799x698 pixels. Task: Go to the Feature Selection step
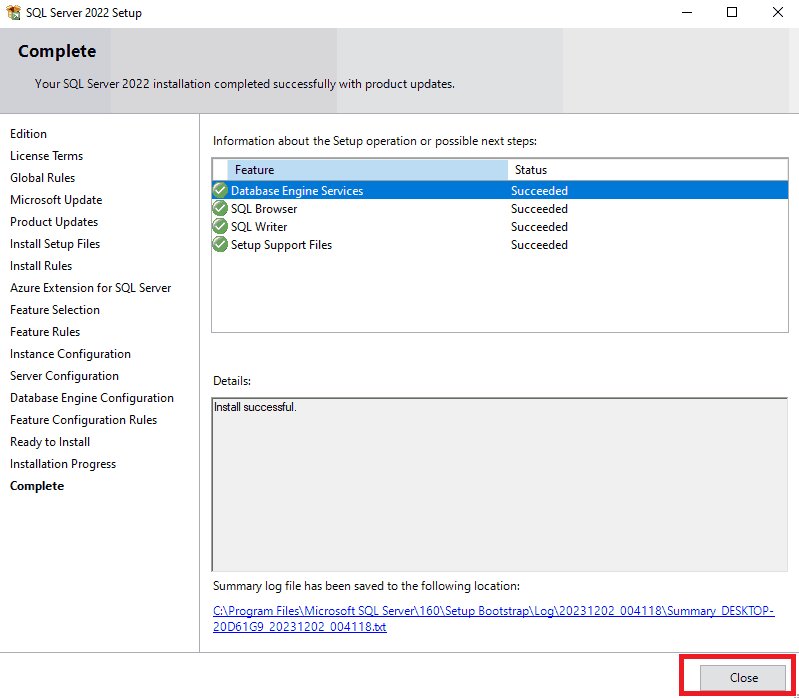(55, 310)
